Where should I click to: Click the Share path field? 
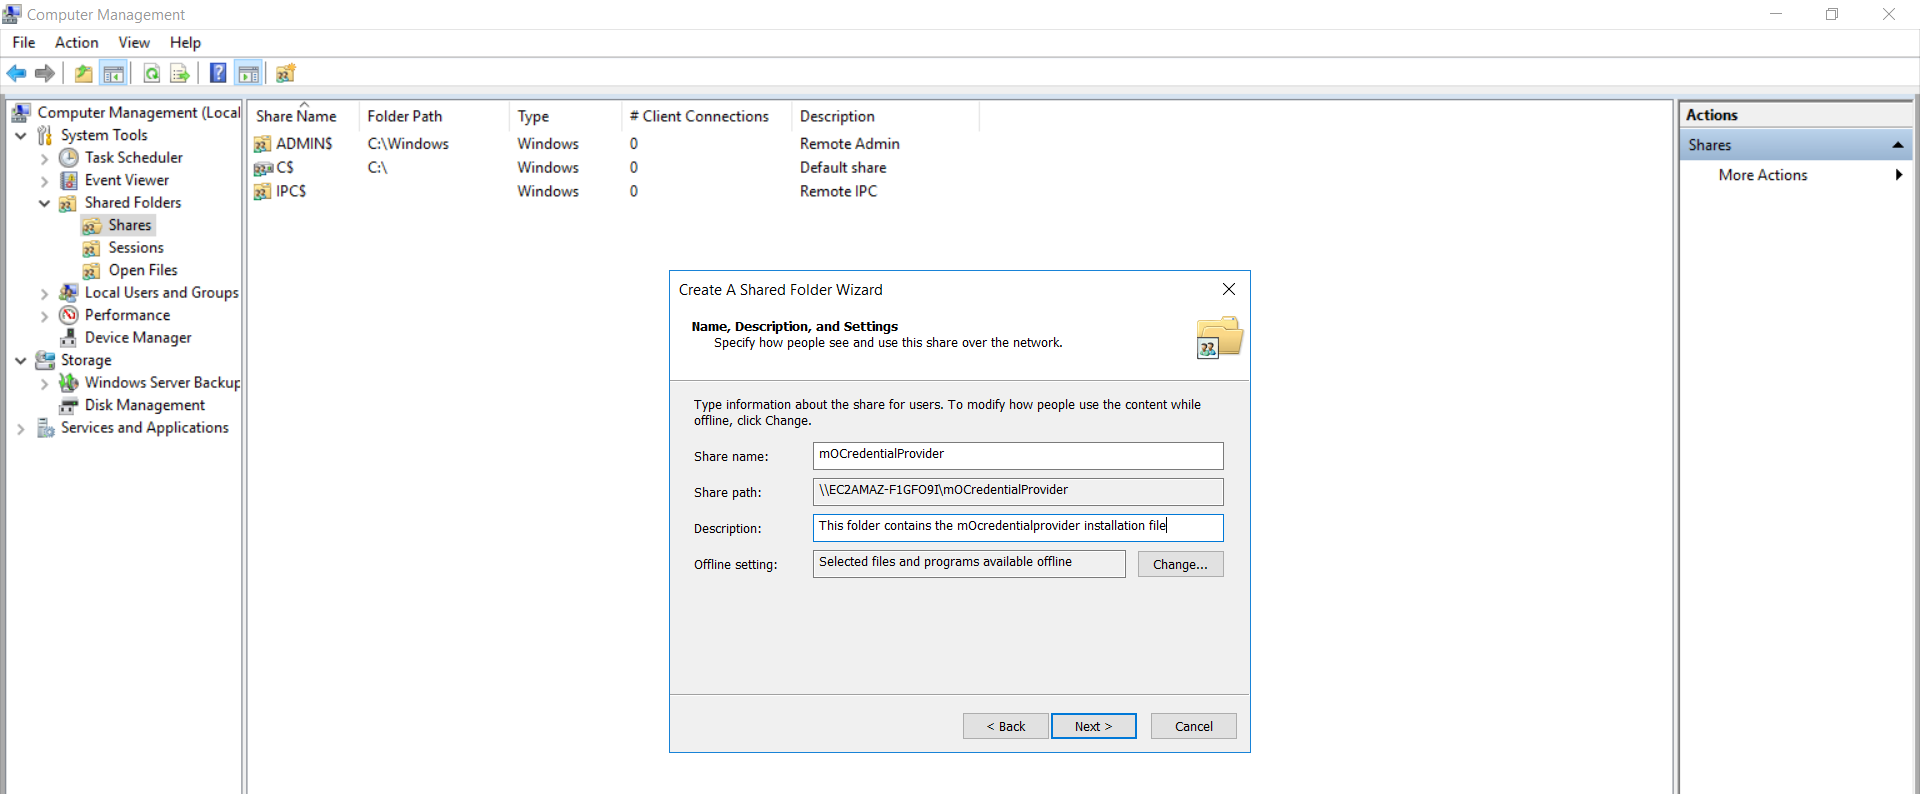1018,491
